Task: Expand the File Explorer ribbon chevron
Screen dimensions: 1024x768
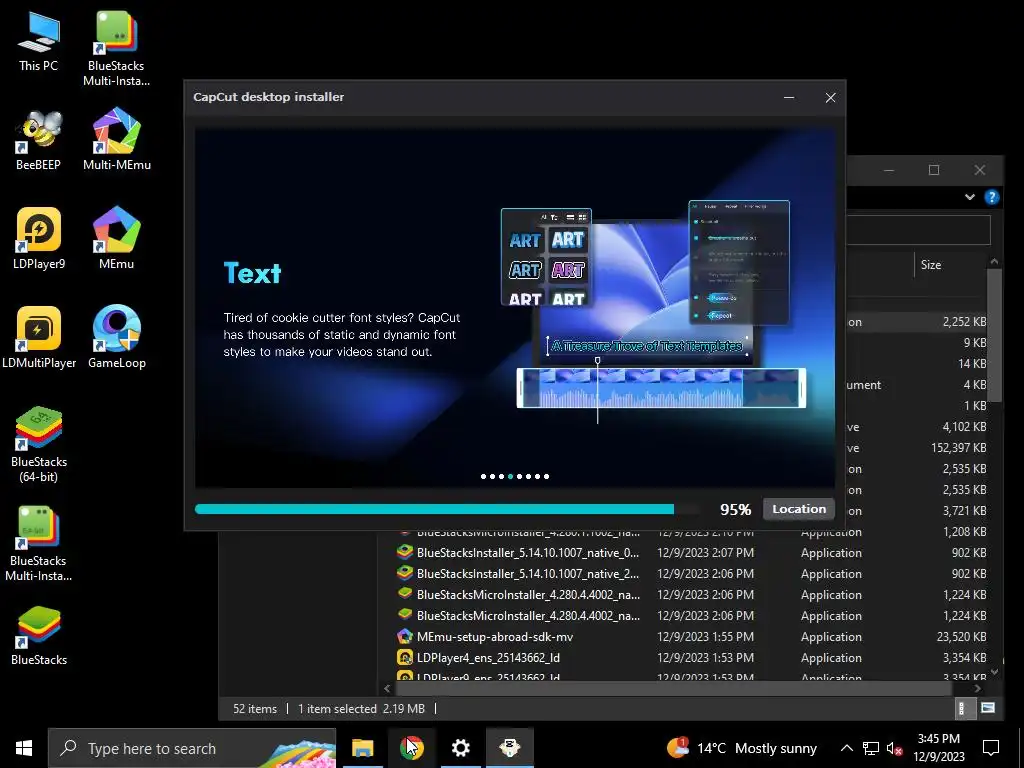Action: tap(970, 197)
